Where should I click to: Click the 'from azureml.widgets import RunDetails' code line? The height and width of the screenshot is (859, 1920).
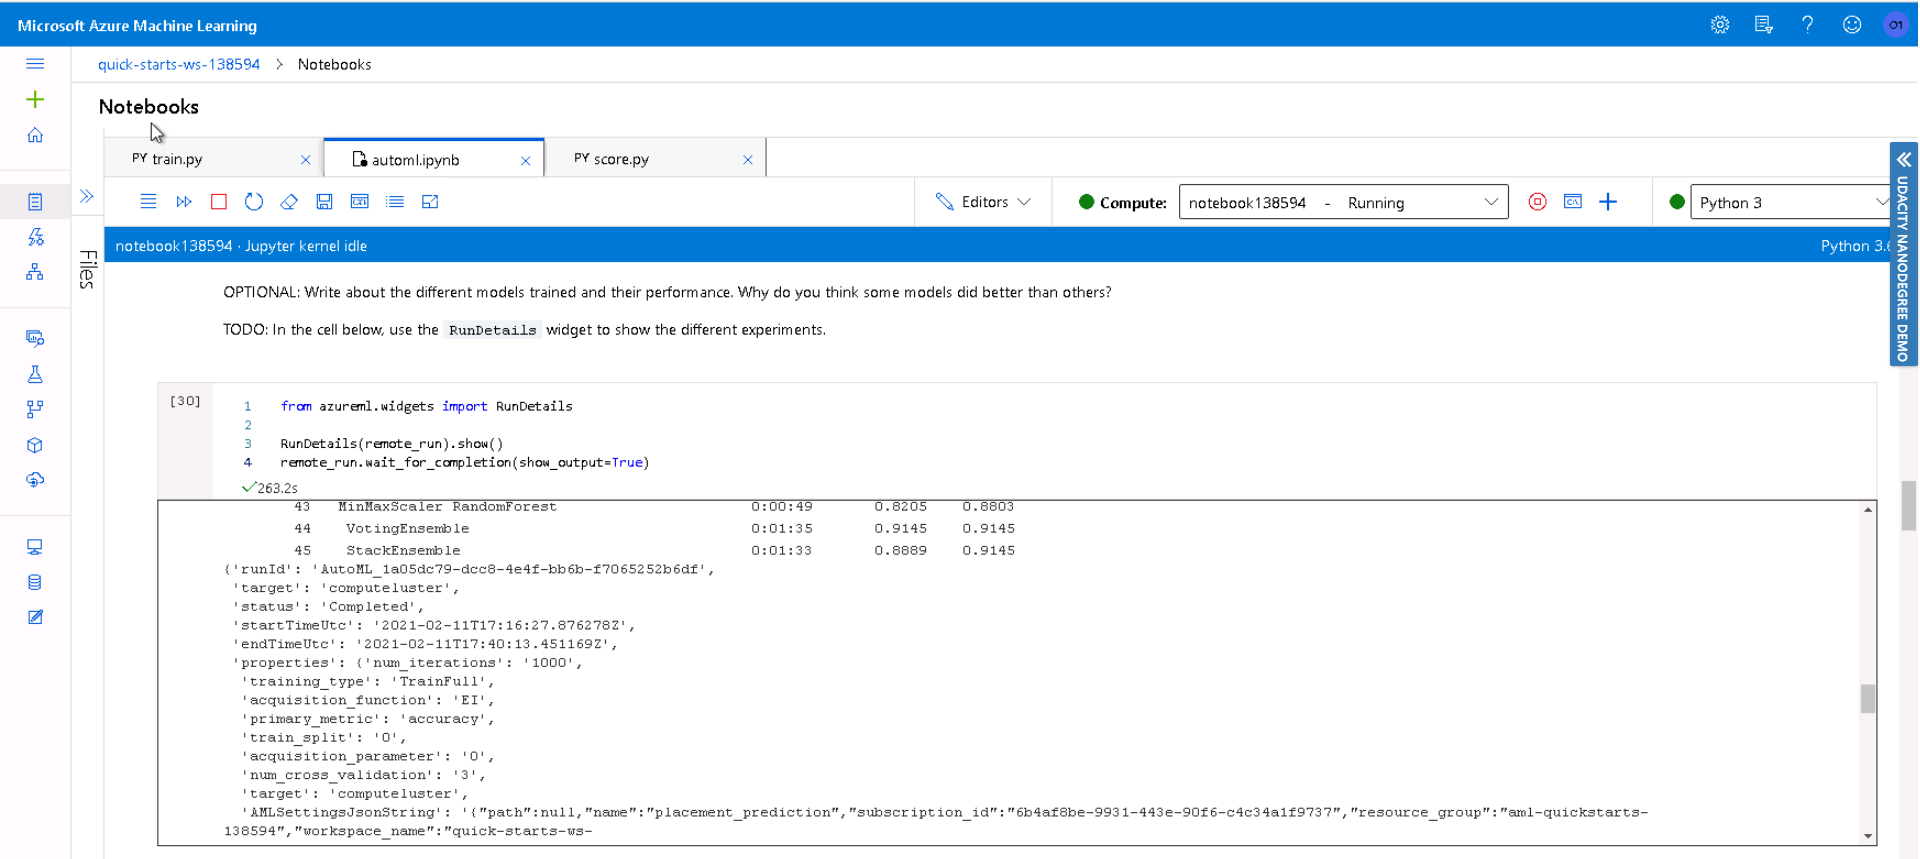point(427,406)
